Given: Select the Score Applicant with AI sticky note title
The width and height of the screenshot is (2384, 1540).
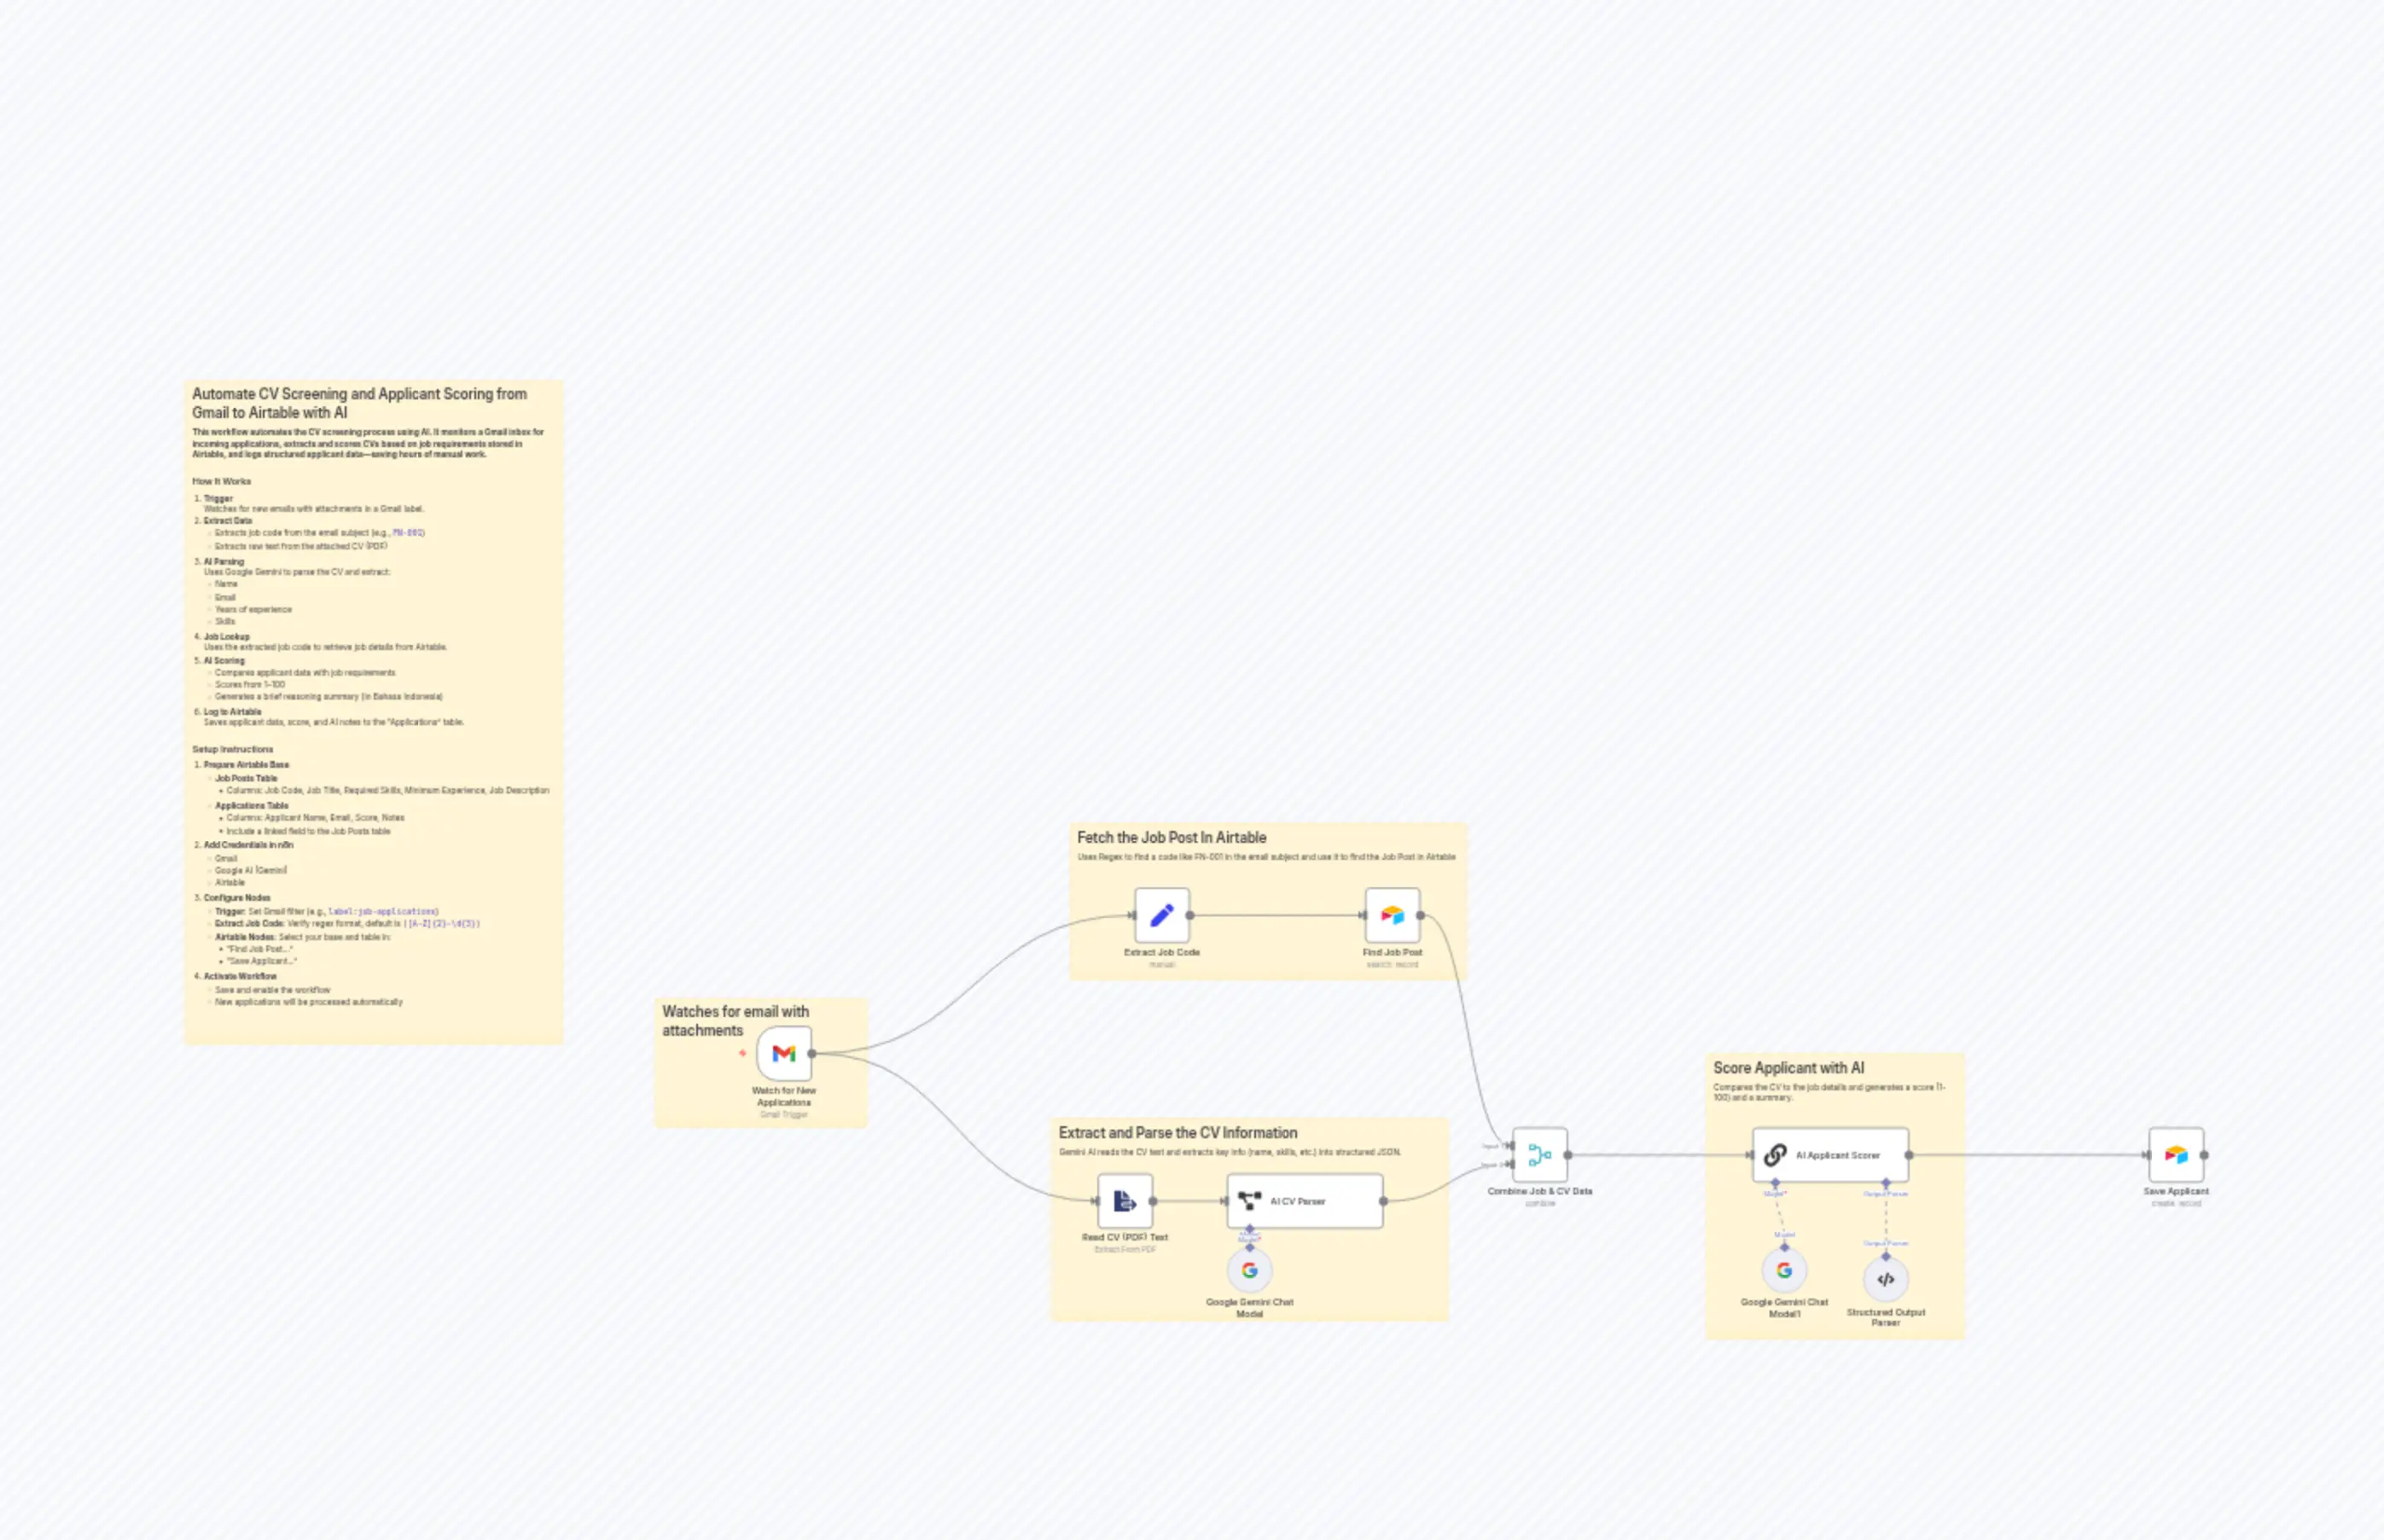Looking at the screenshot, I should point(1789,1068).
